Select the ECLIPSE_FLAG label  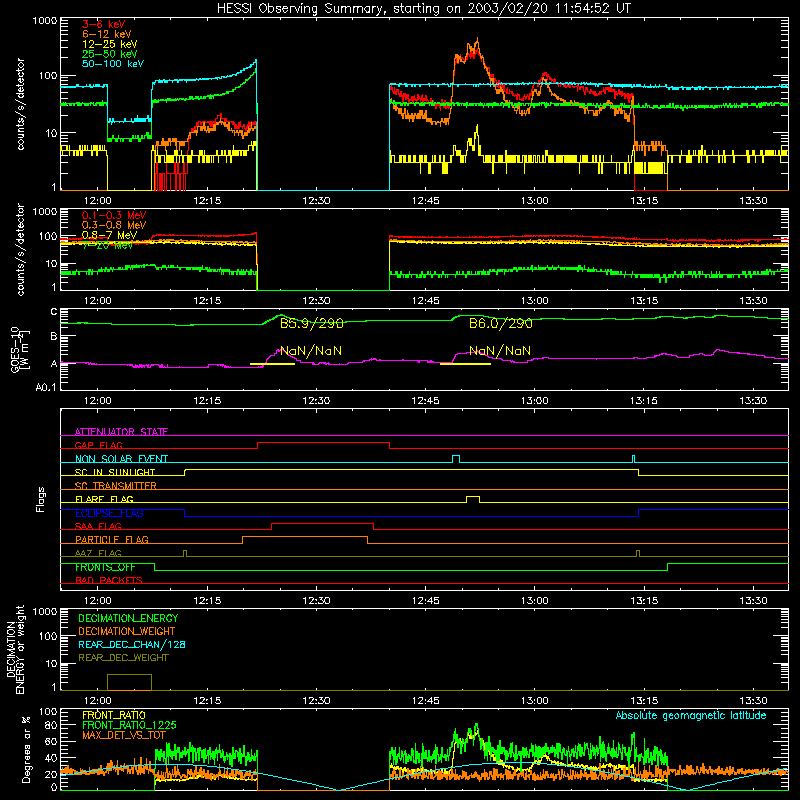pyautogui.click(x=109, y=513)
